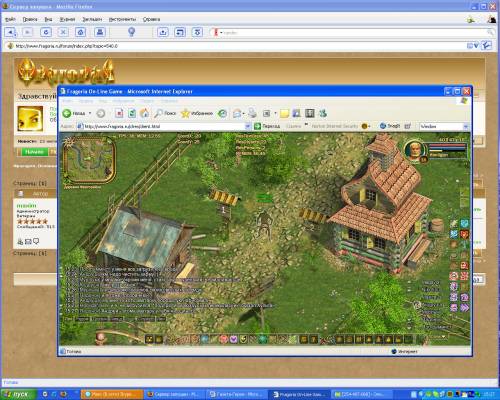Screen dimensions: 500x400
Task: Stop loading with Firefox's X button
Action: [x=63, y=32]
